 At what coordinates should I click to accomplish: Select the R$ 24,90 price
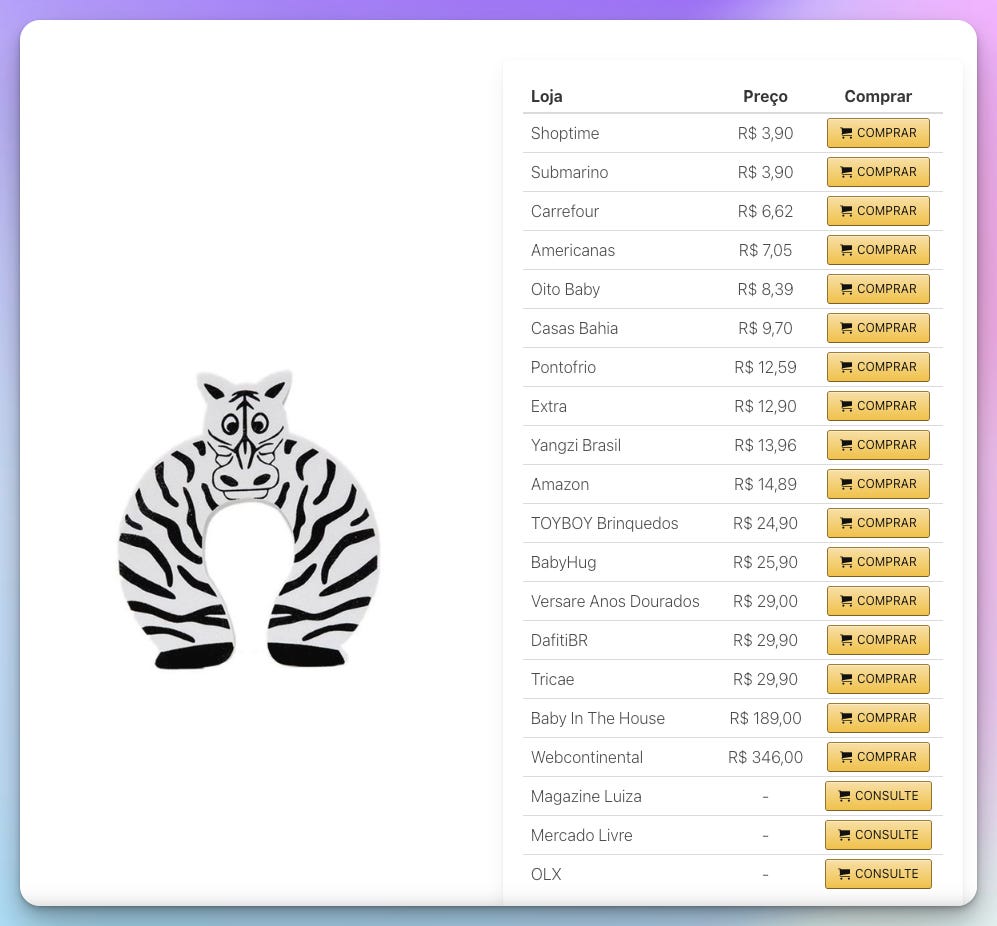[765, 523]
